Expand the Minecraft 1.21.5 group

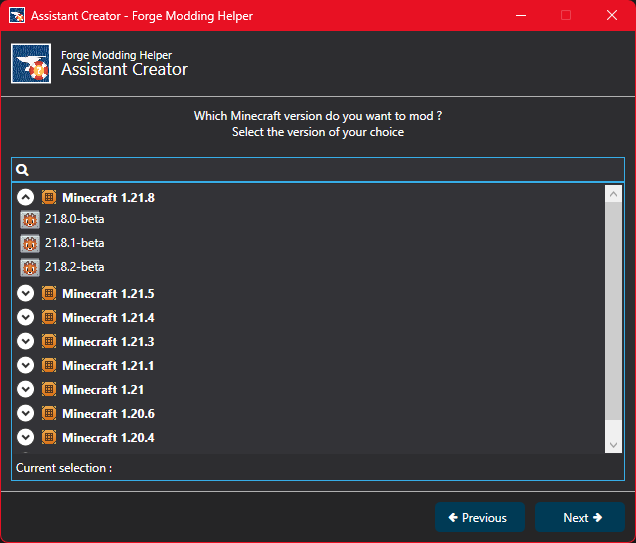(25, 293)
